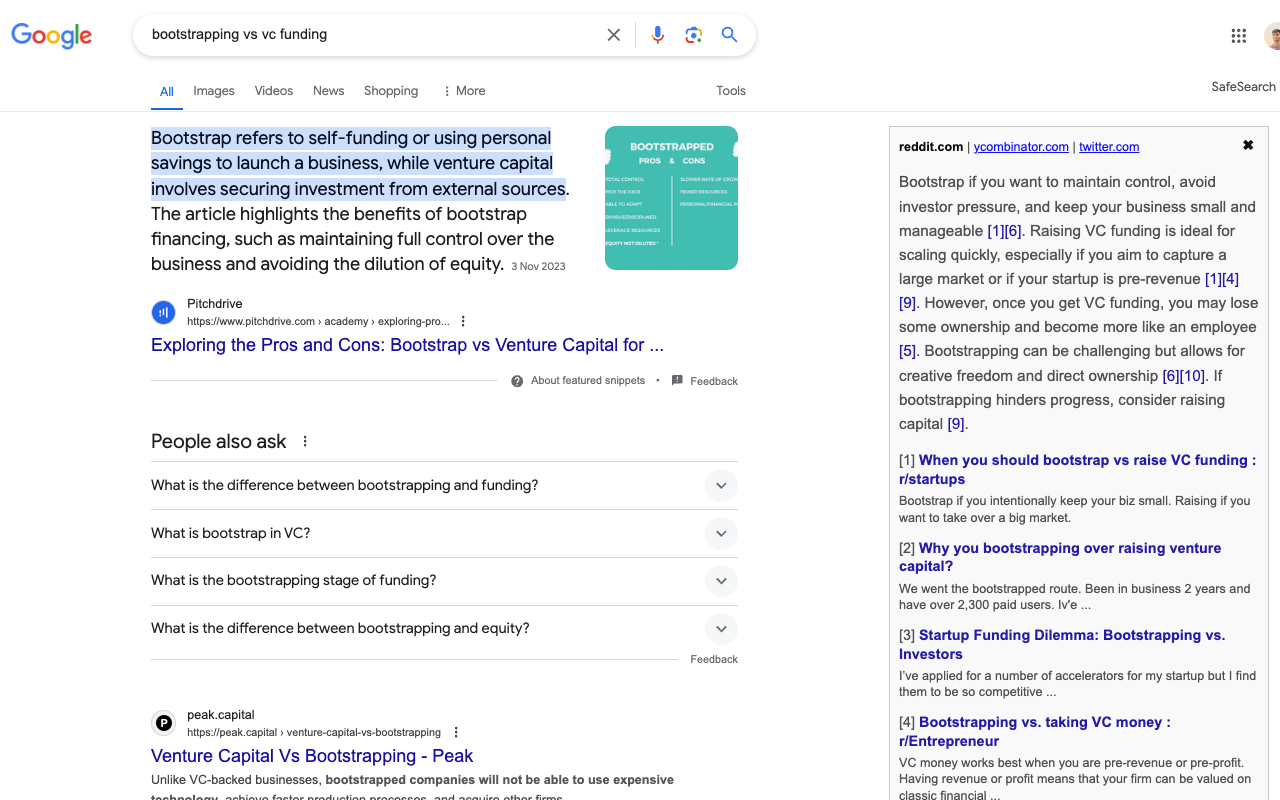1280x800 pixels.
Task: Open the Pitchdrive result's three-dot options
Action: [462, 320]
